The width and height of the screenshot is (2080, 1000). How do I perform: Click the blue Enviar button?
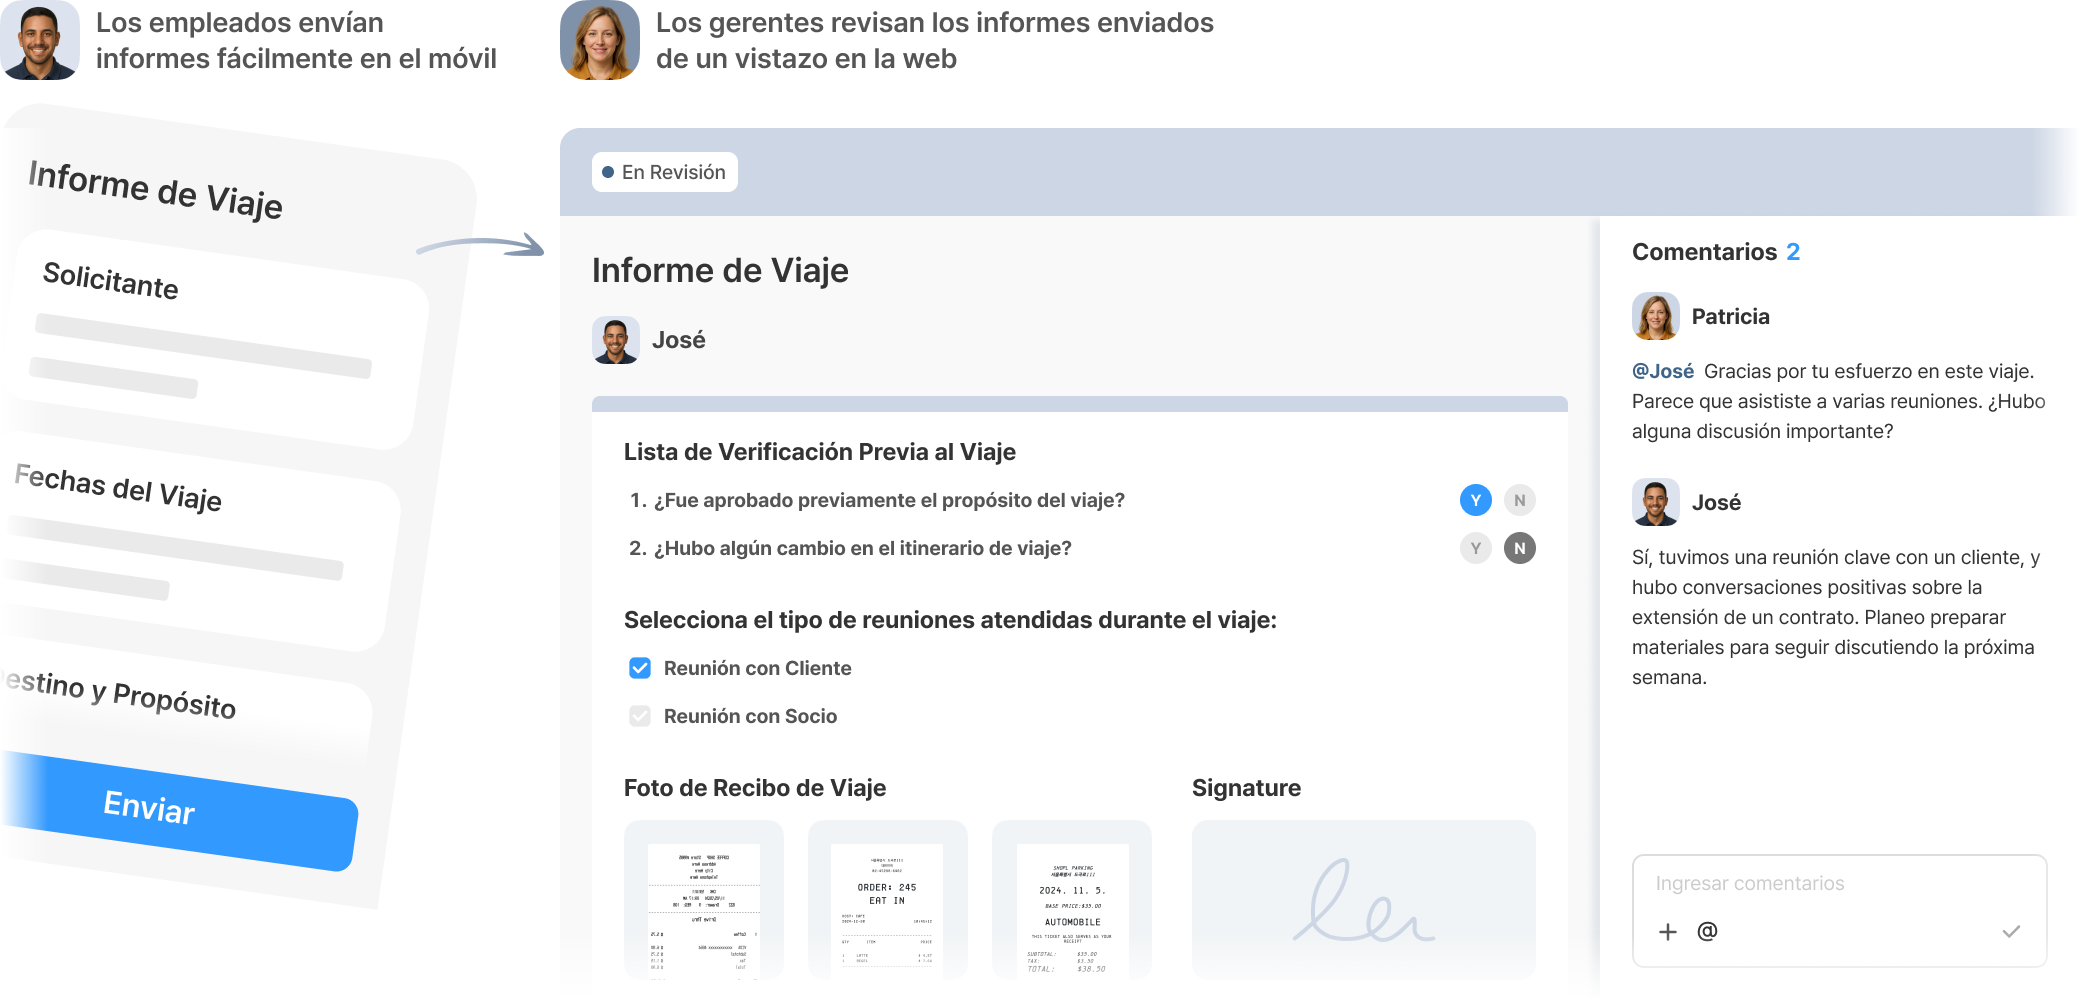180,810
